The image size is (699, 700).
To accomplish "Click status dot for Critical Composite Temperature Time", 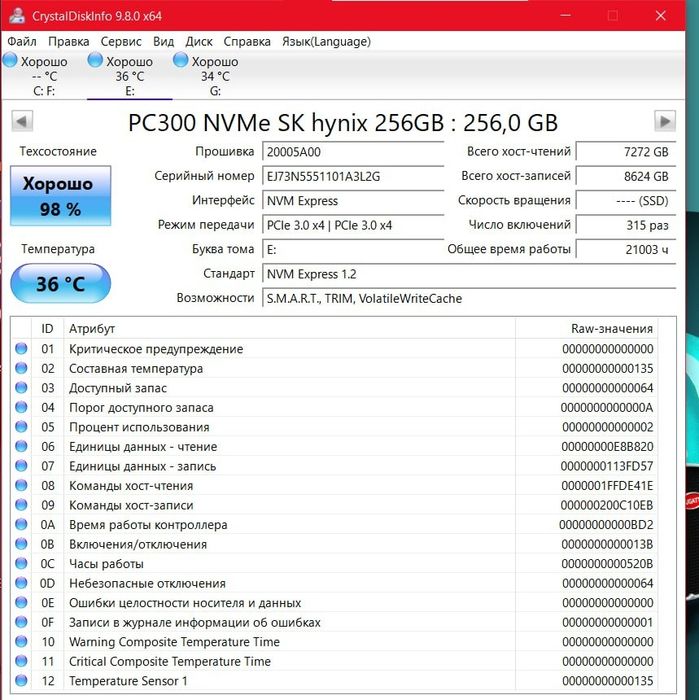I will (21, 661).
